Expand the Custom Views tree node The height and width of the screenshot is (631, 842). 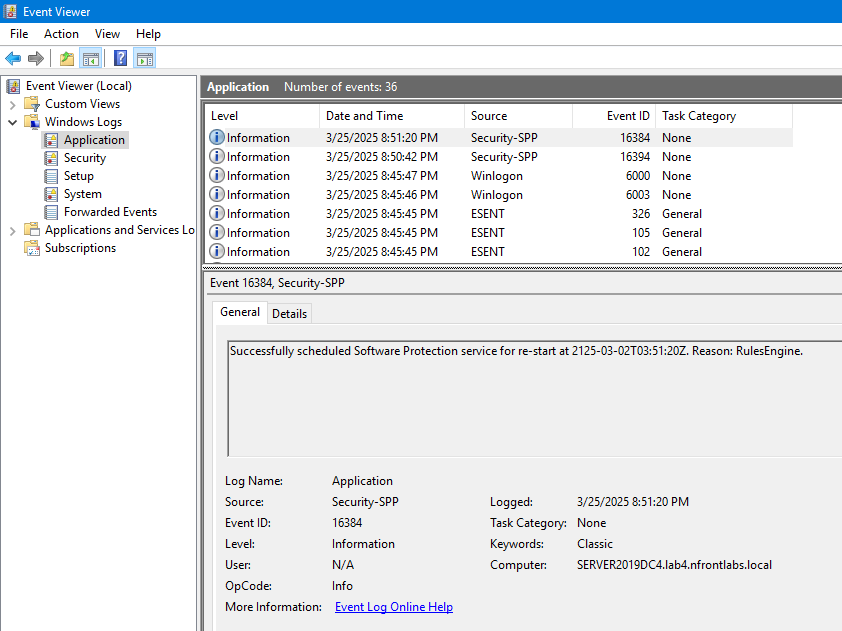pyautogui.click(x=13, y=104)
